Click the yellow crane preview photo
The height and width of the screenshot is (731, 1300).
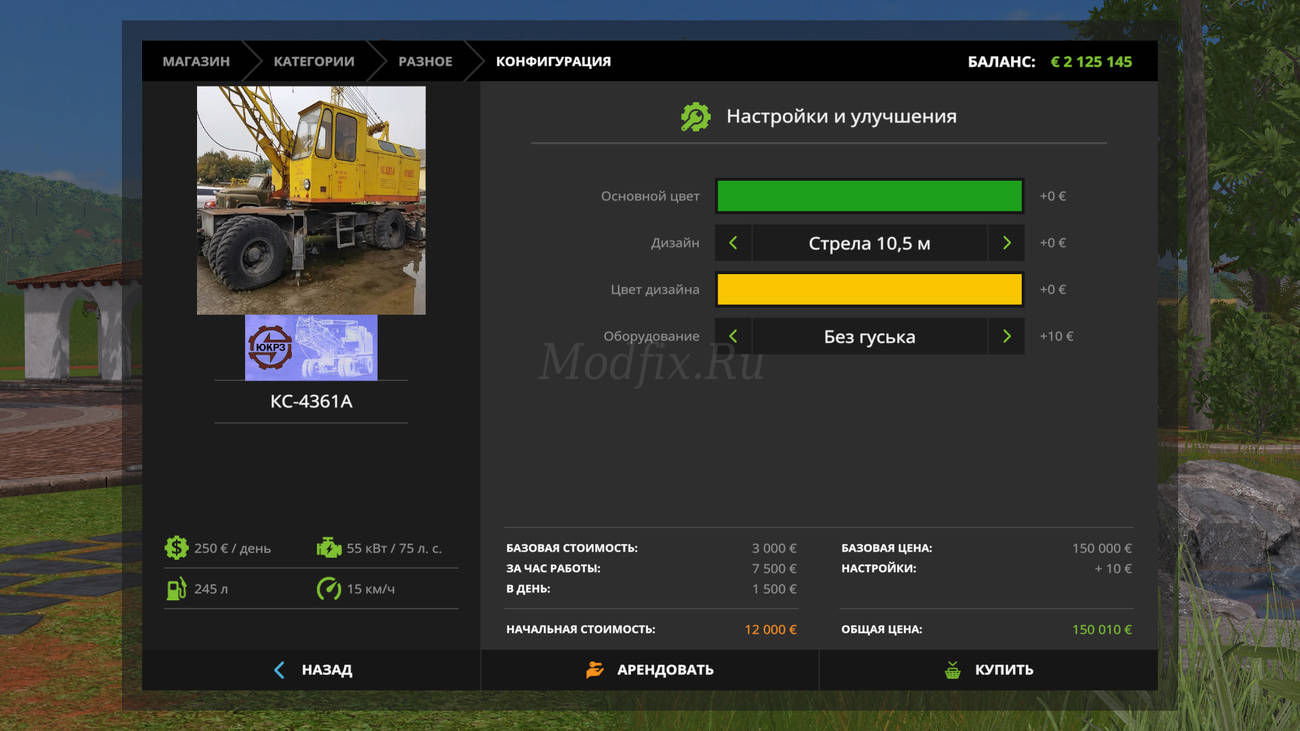tap(311, 200)
